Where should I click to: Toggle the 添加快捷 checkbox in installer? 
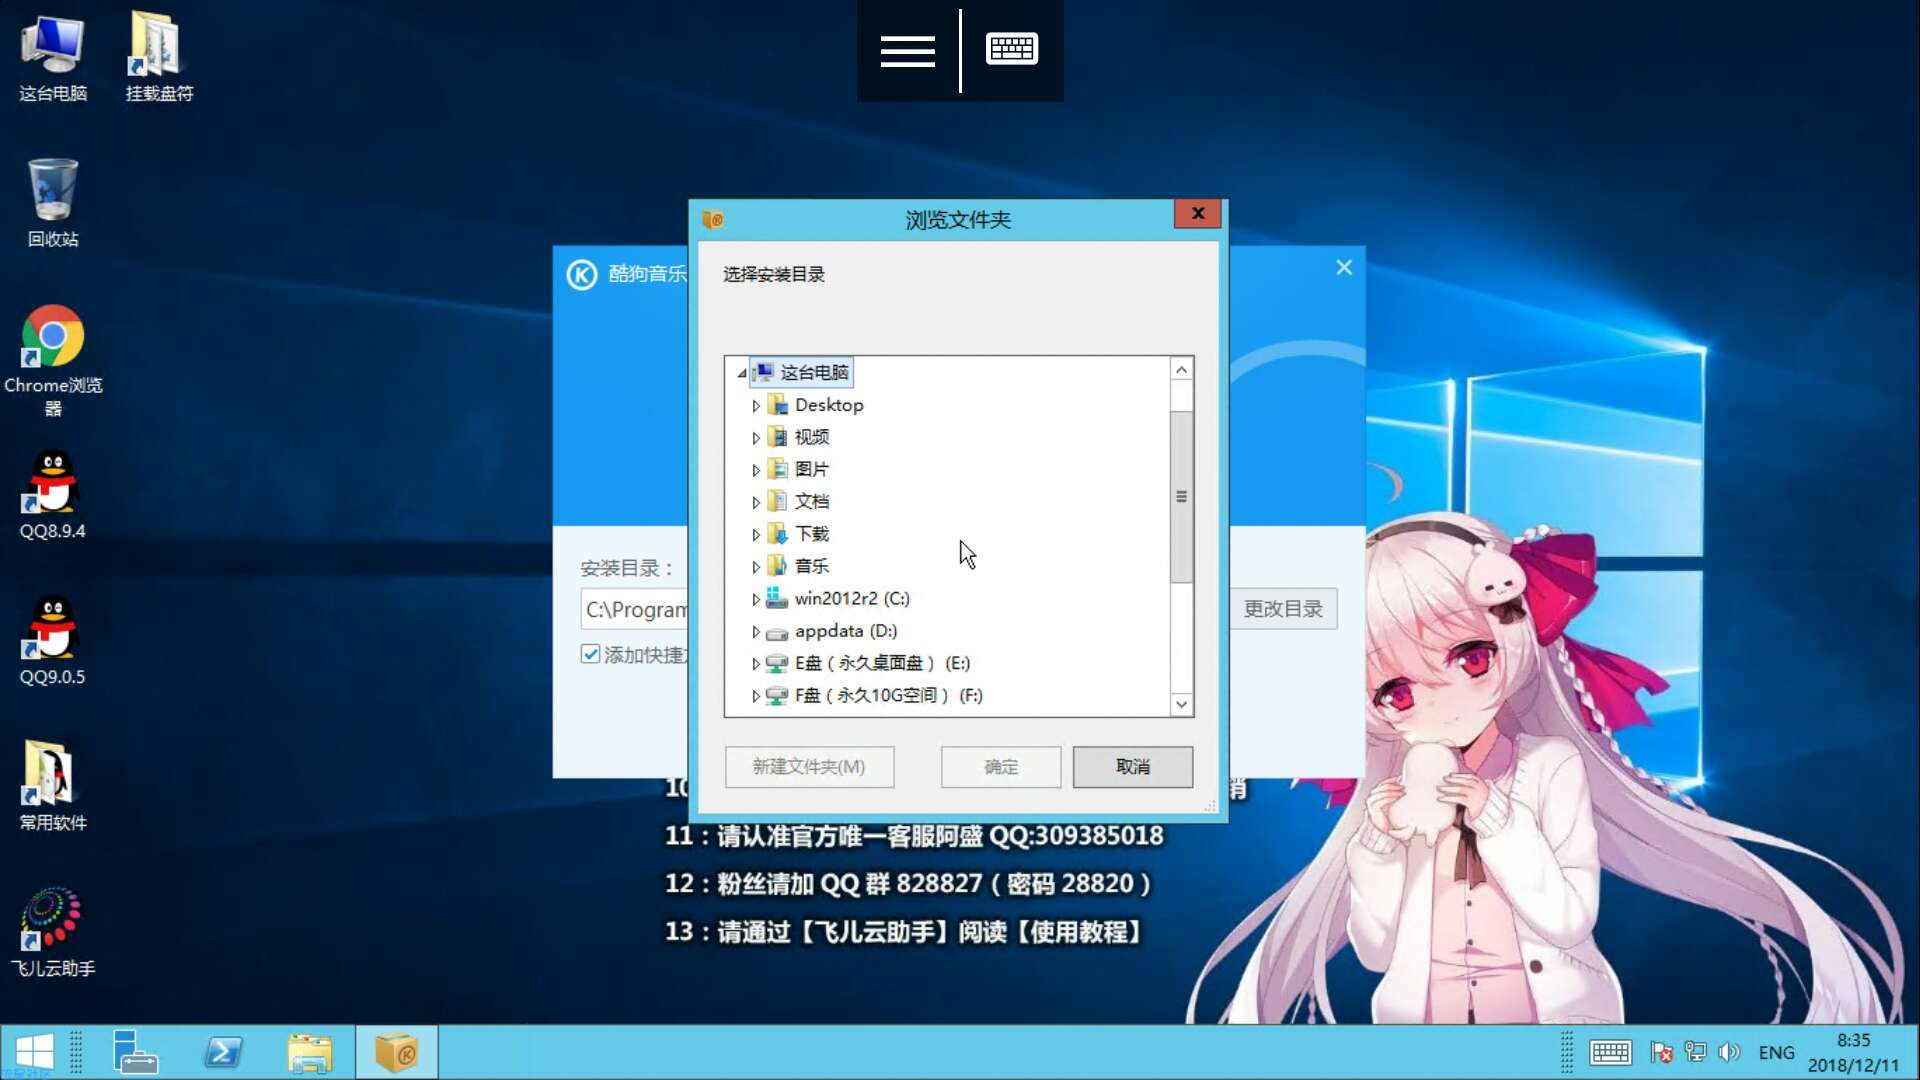pos(590,654)
